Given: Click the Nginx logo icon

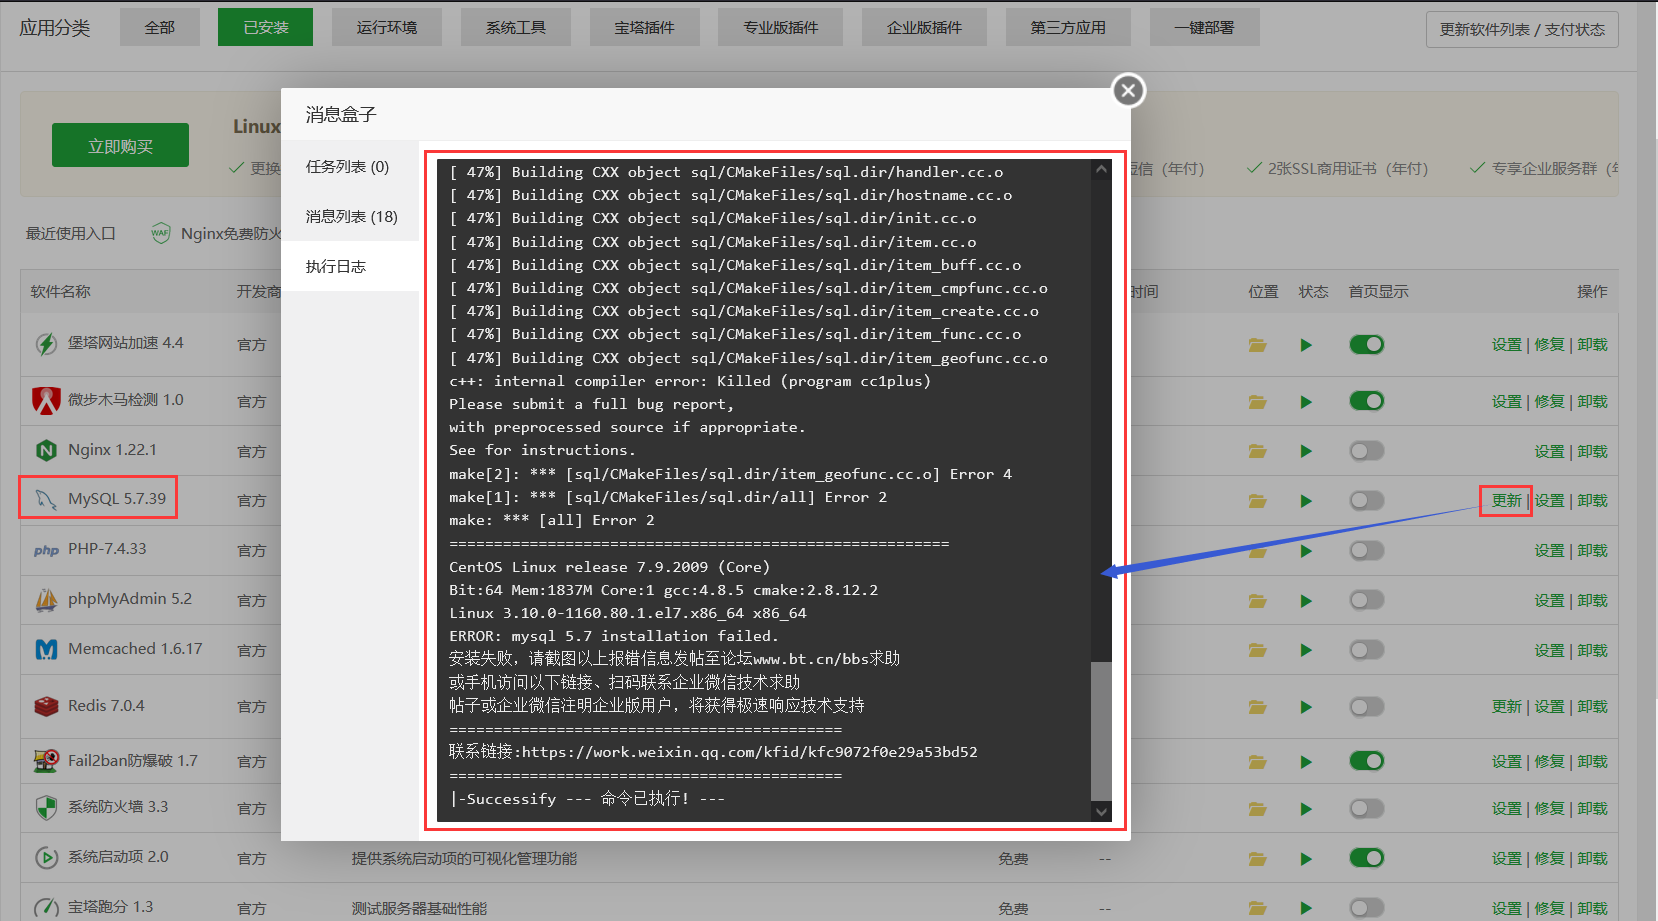Looking at the screenshot, I should [46, 450].
